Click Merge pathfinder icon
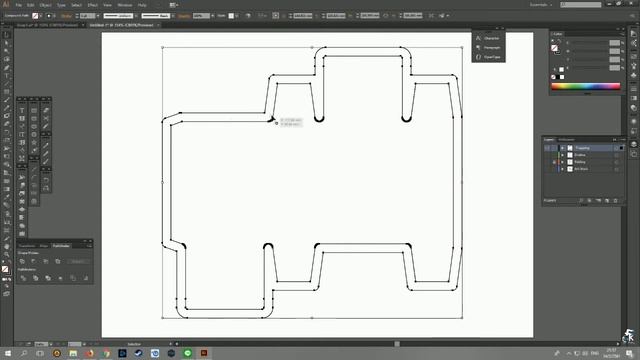Screen dimensions: 640x360 (x=48, y=278)
